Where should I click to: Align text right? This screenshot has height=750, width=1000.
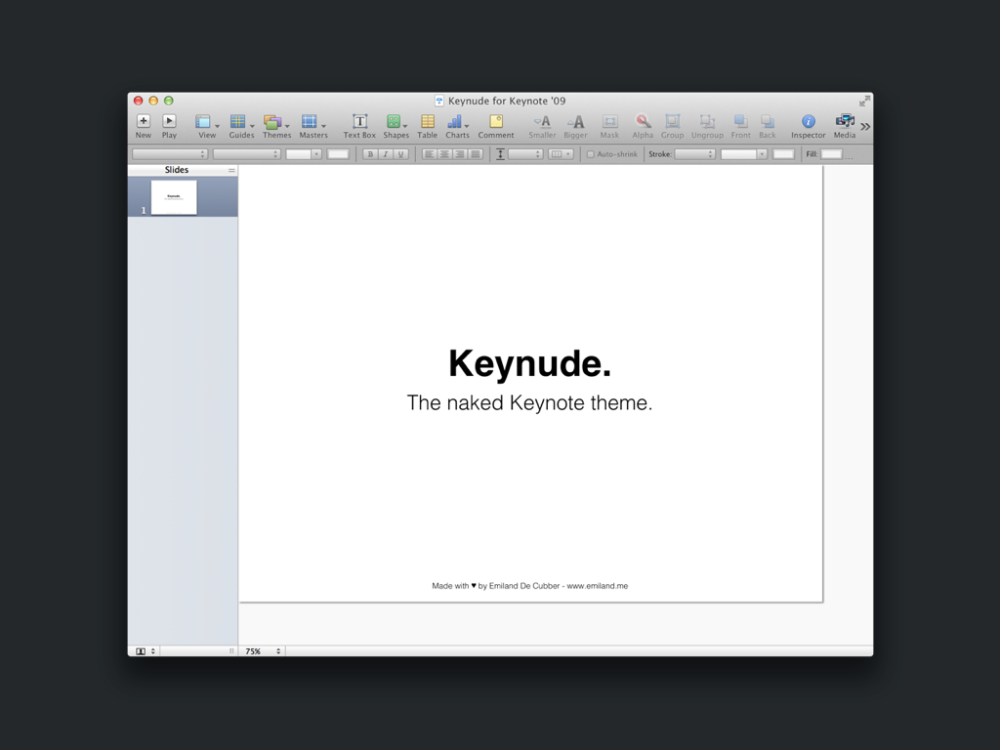click(x=460, y=154)
